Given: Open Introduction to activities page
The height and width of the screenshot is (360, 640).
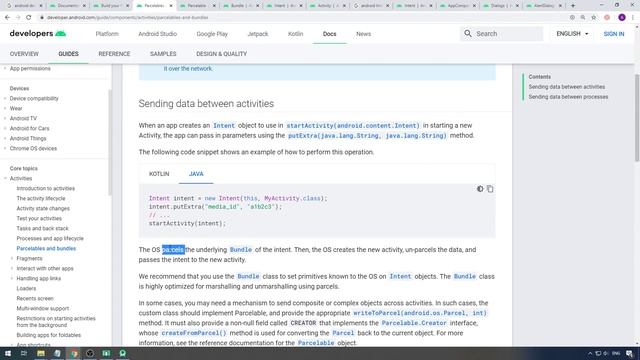Looking at the screenshot, I should click(46, 189).
